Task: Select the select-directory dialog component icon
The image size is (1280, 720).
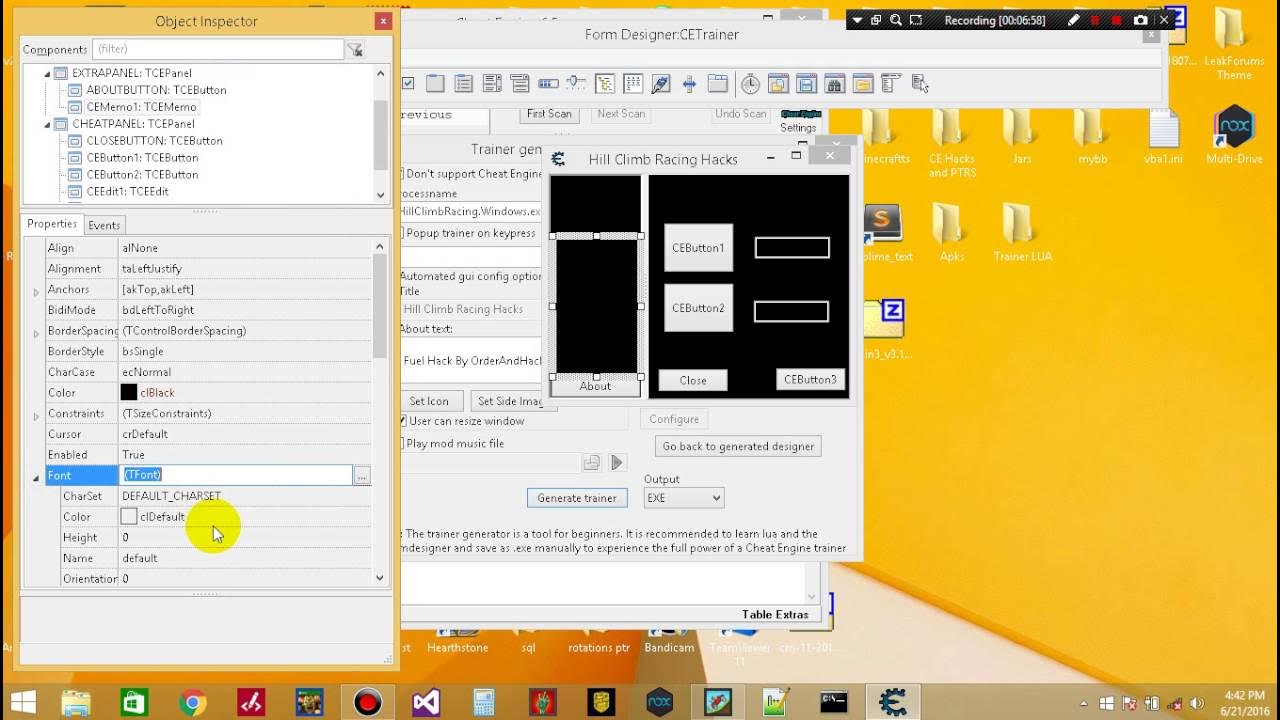Action: (x=862, y=84)
